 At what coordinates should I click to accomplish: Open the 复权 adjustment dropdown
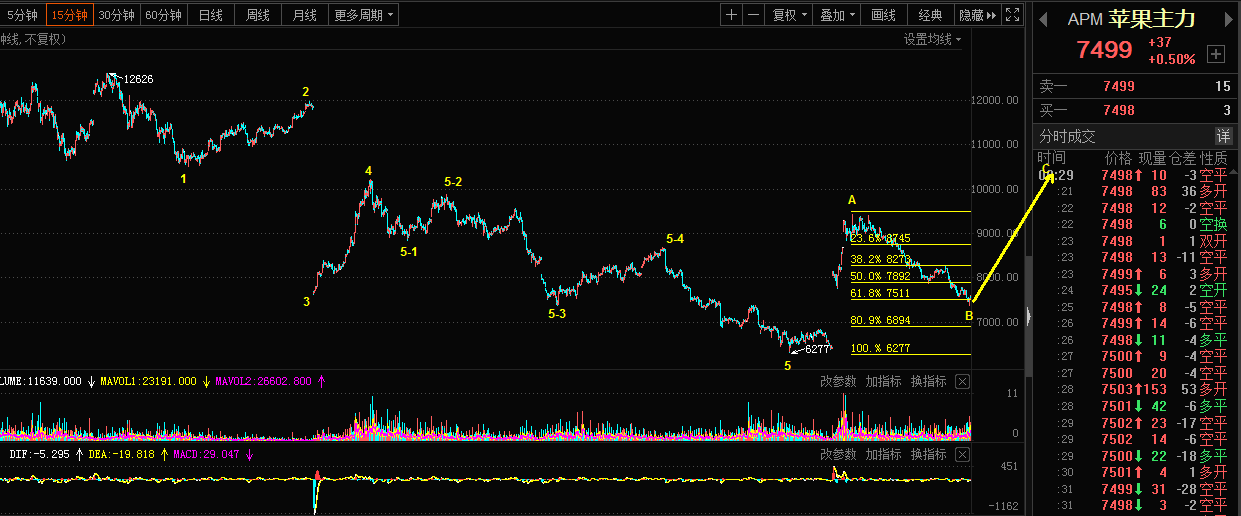click(x=790, y=15)
